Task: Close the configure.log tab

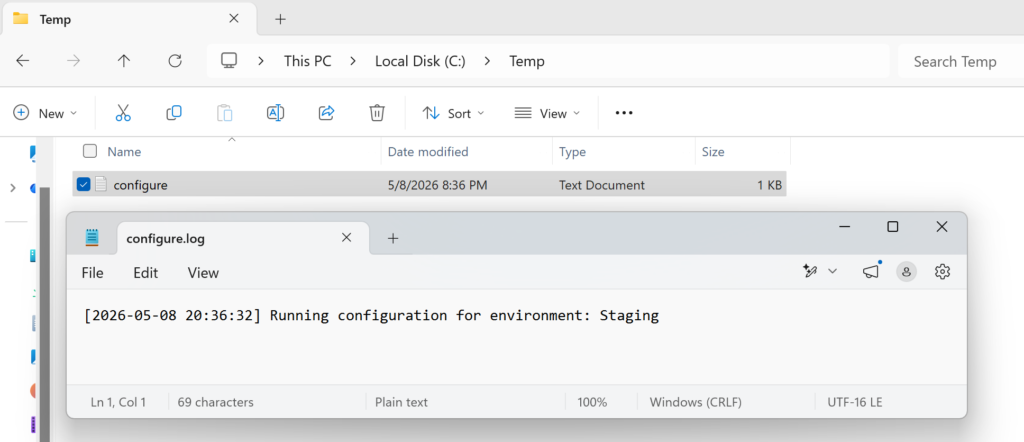Action: 347,238
